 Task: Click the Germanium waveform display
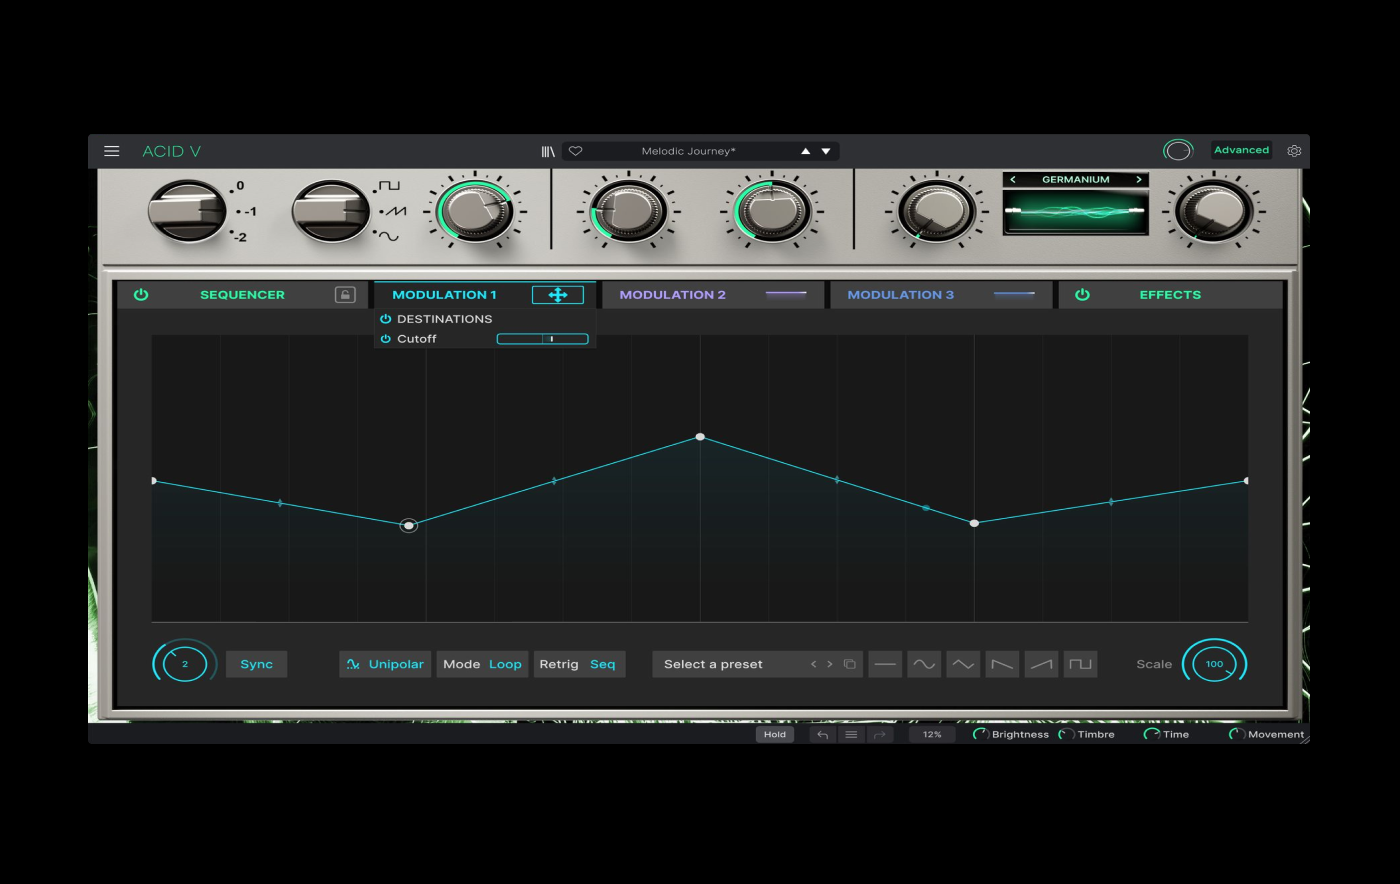1075,212
